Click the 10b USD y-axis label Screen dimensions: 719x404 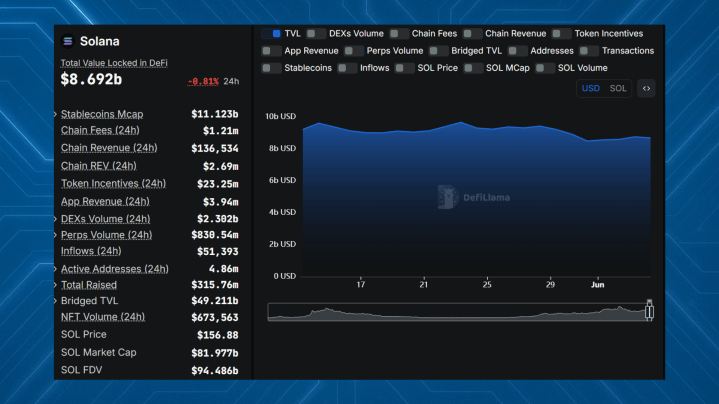(281, 116)
